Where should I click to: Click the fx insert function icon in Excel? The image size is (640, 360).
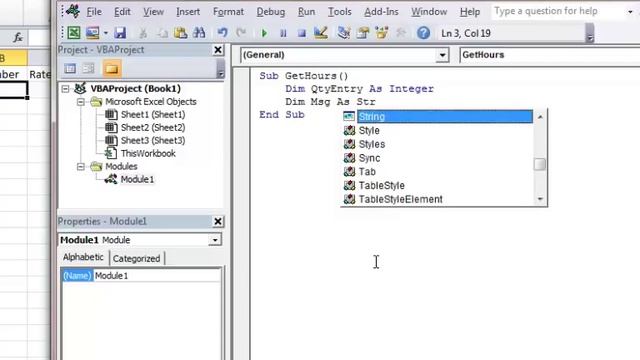click(18, 38)
